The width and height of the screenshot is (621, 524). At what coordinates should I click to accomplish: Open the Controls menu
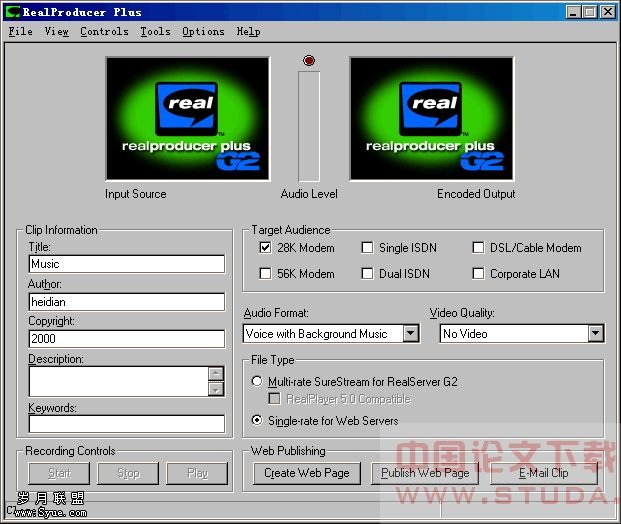[x=104, y=31]
